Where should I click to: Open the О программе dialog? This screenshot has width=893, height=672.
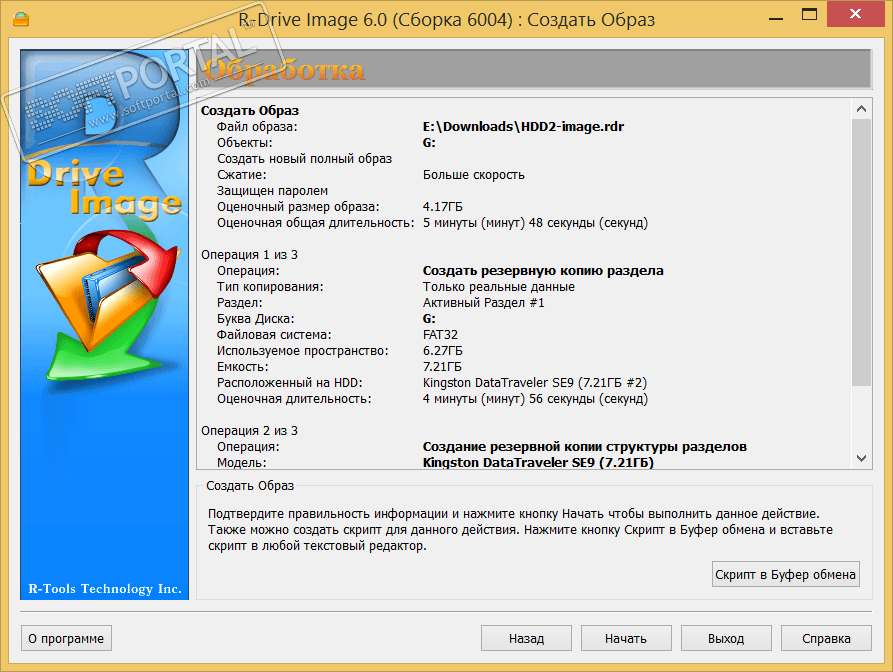[x=66, y=638]
